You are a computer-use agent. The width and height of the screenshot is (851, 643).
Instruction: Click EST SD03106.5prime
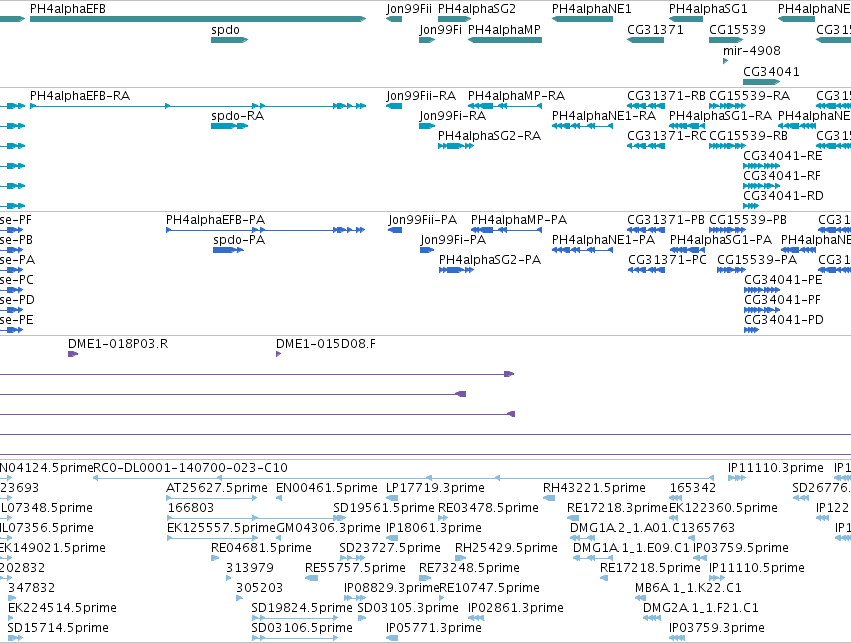295,638
